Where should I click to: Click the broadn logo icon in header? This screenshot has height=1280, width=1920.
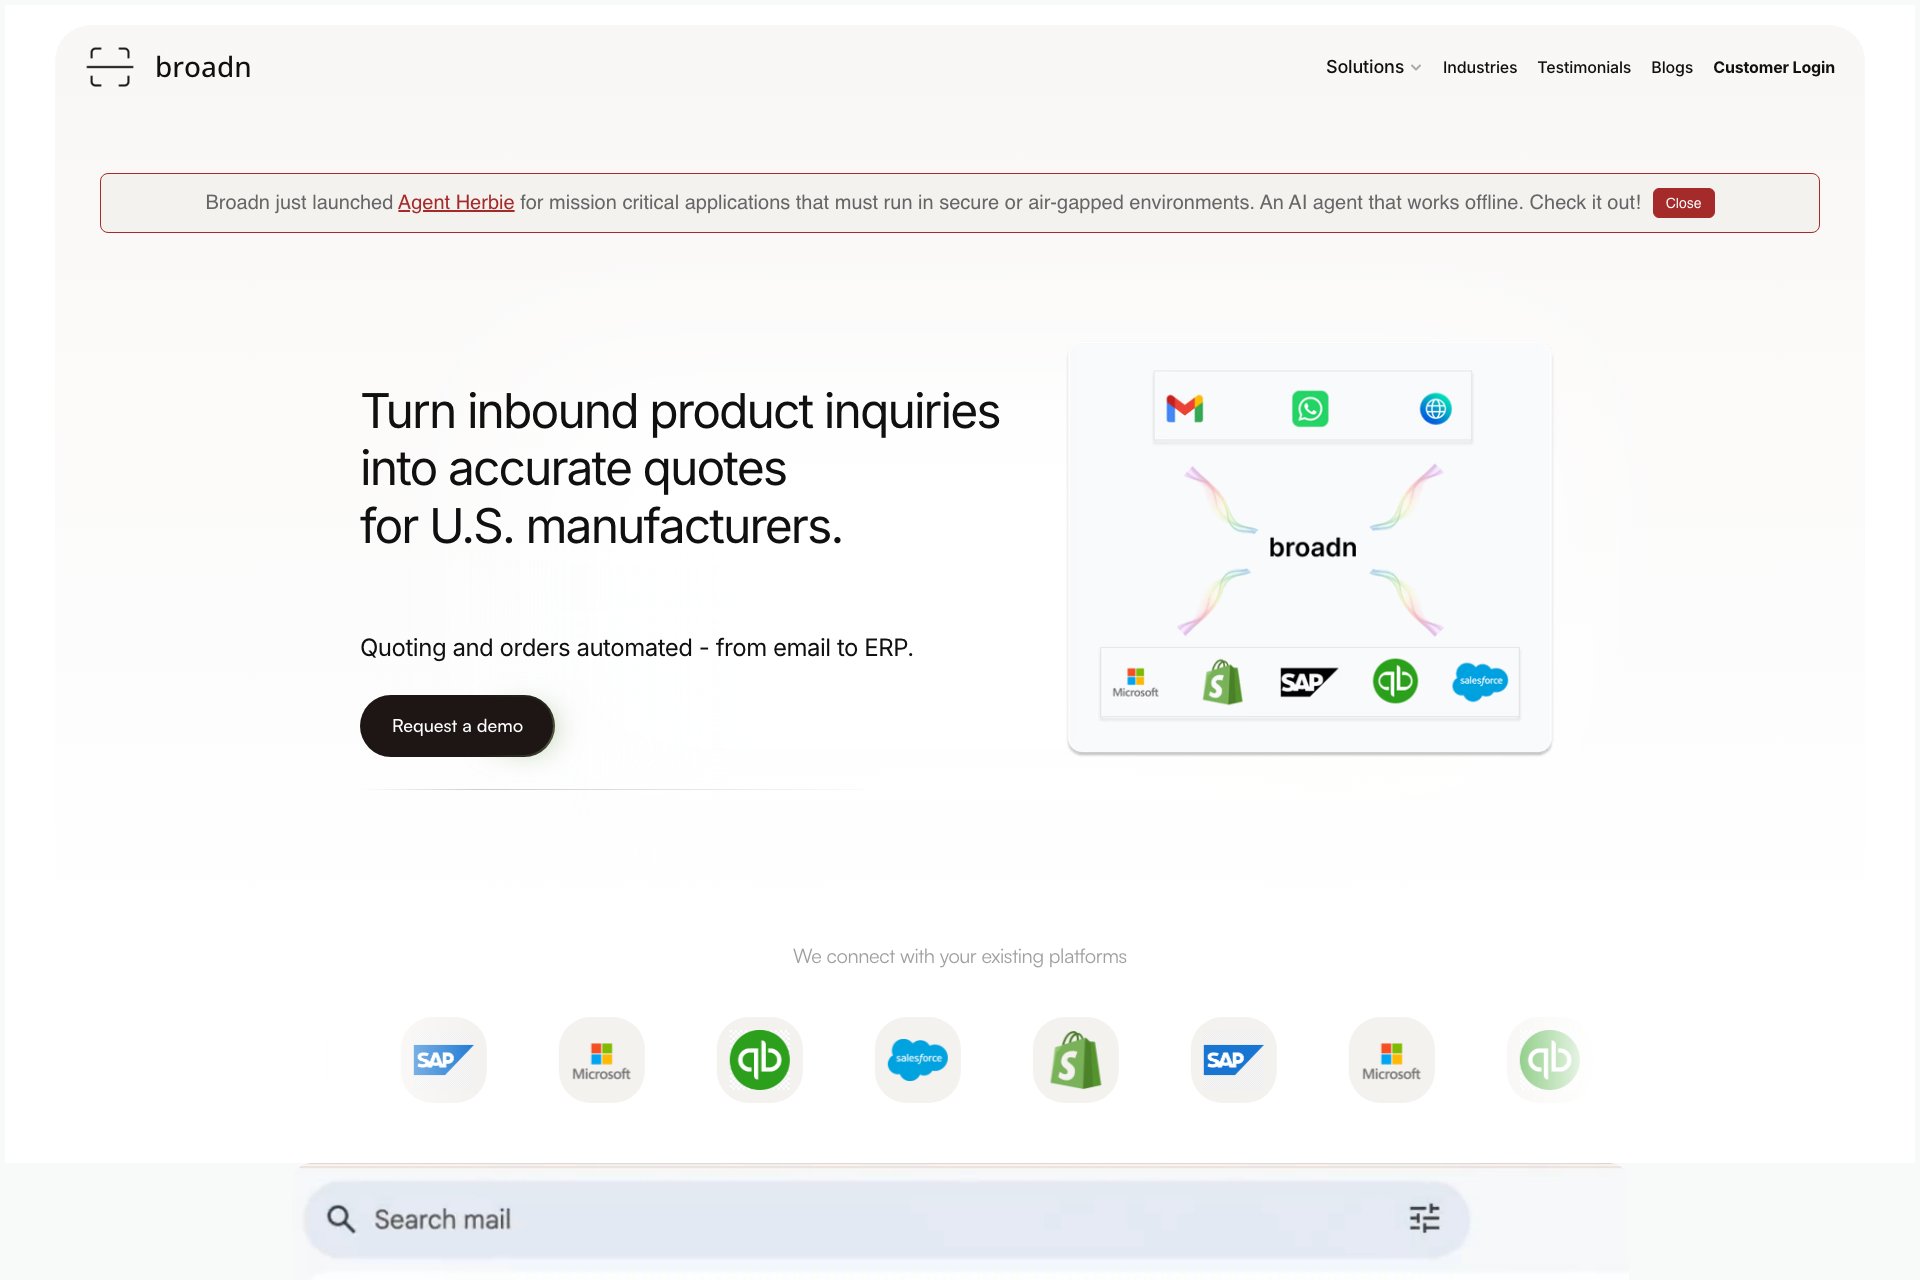point(110,67)
